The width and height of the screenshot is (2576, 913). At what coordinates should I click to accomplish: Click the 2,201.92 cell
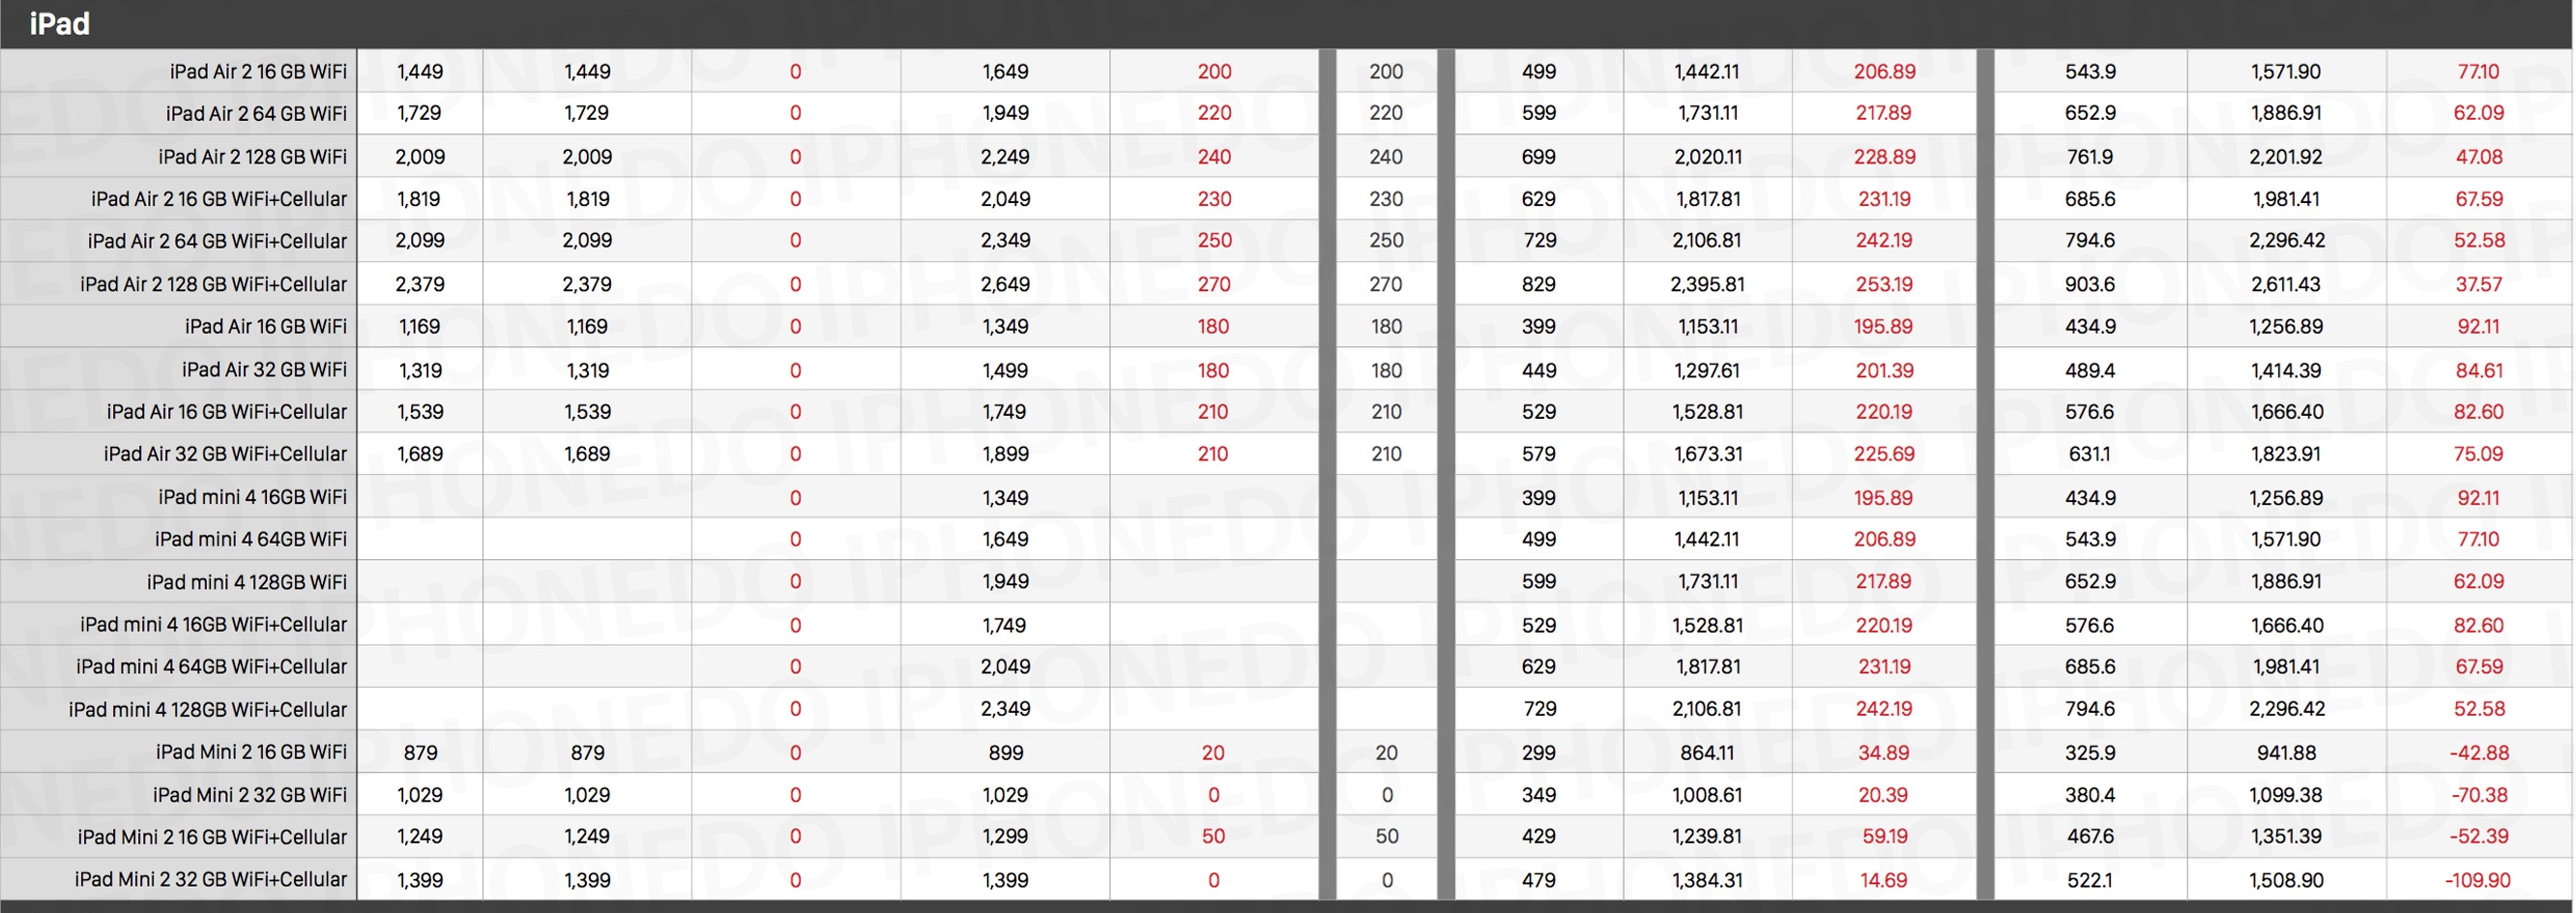coord(2286,157)
